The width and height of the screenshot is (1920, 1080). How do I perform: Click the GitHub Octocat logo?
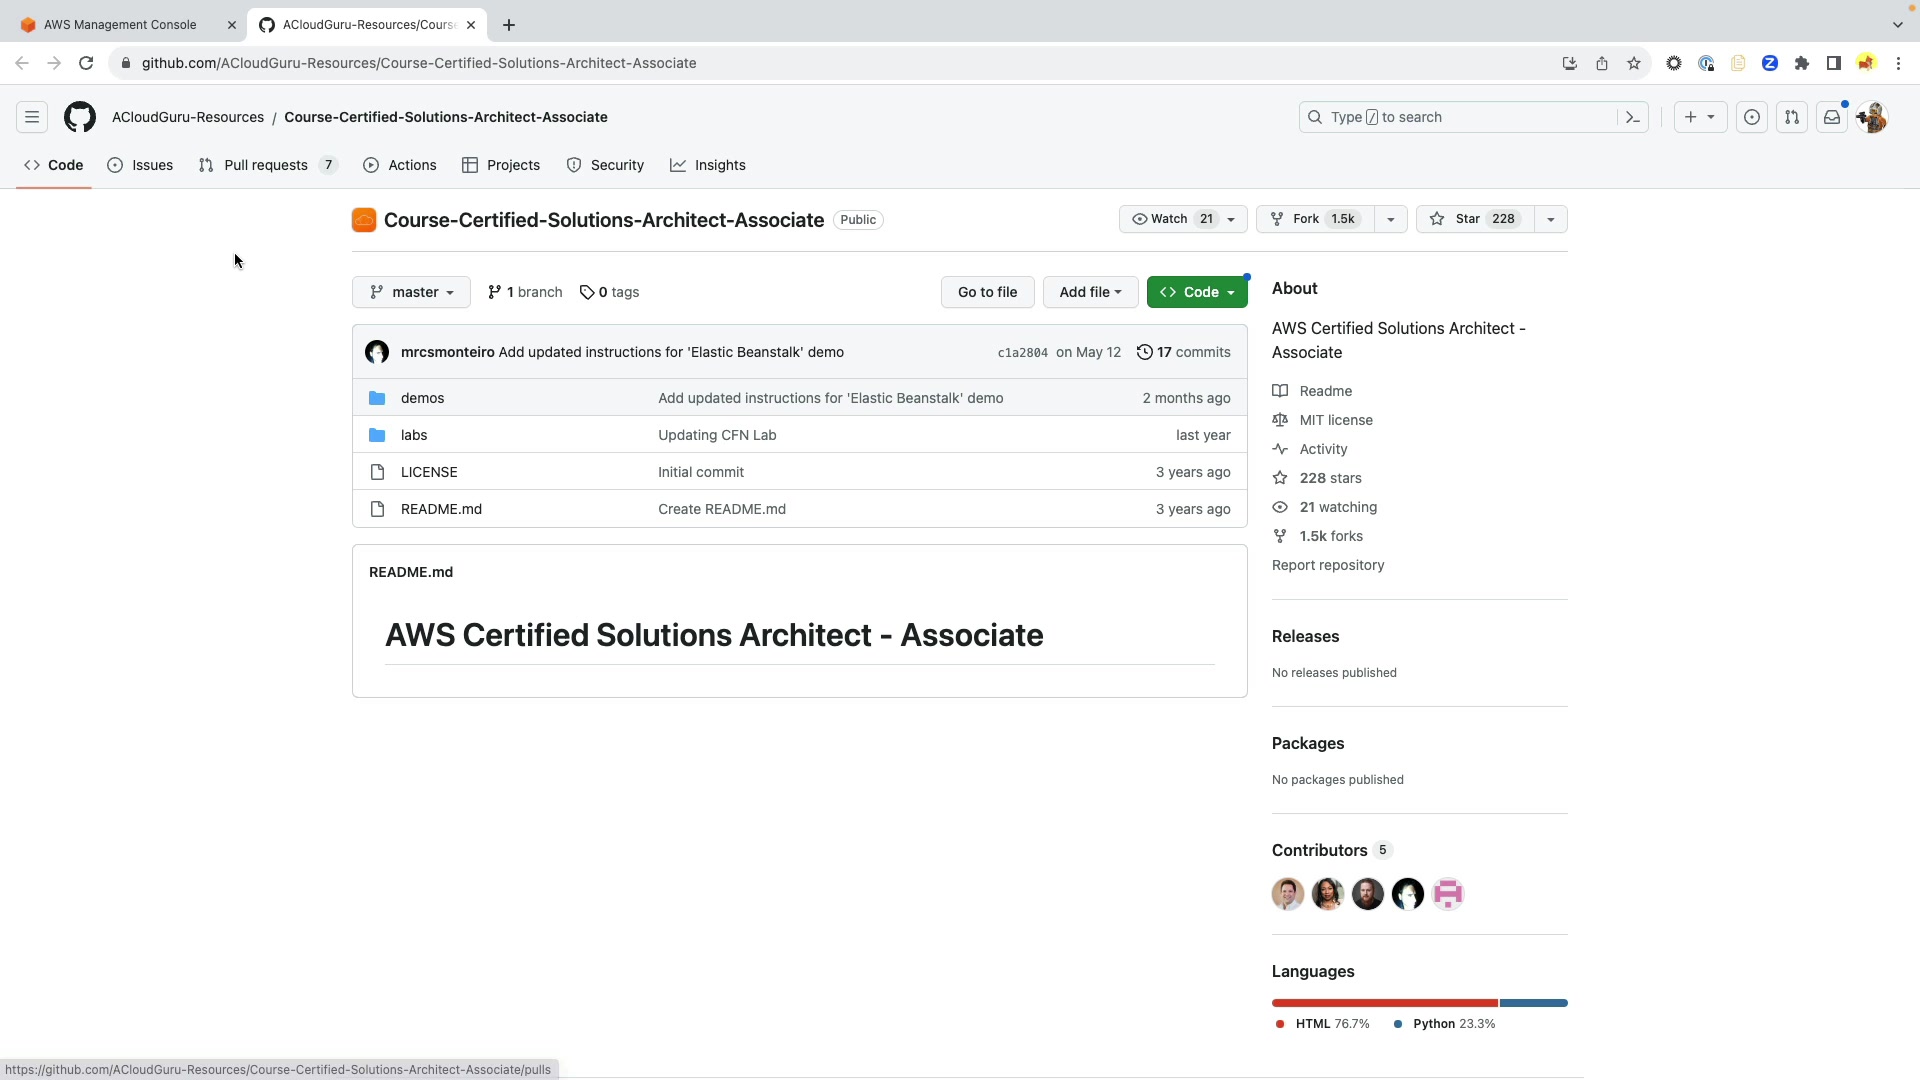coord(80,117)
